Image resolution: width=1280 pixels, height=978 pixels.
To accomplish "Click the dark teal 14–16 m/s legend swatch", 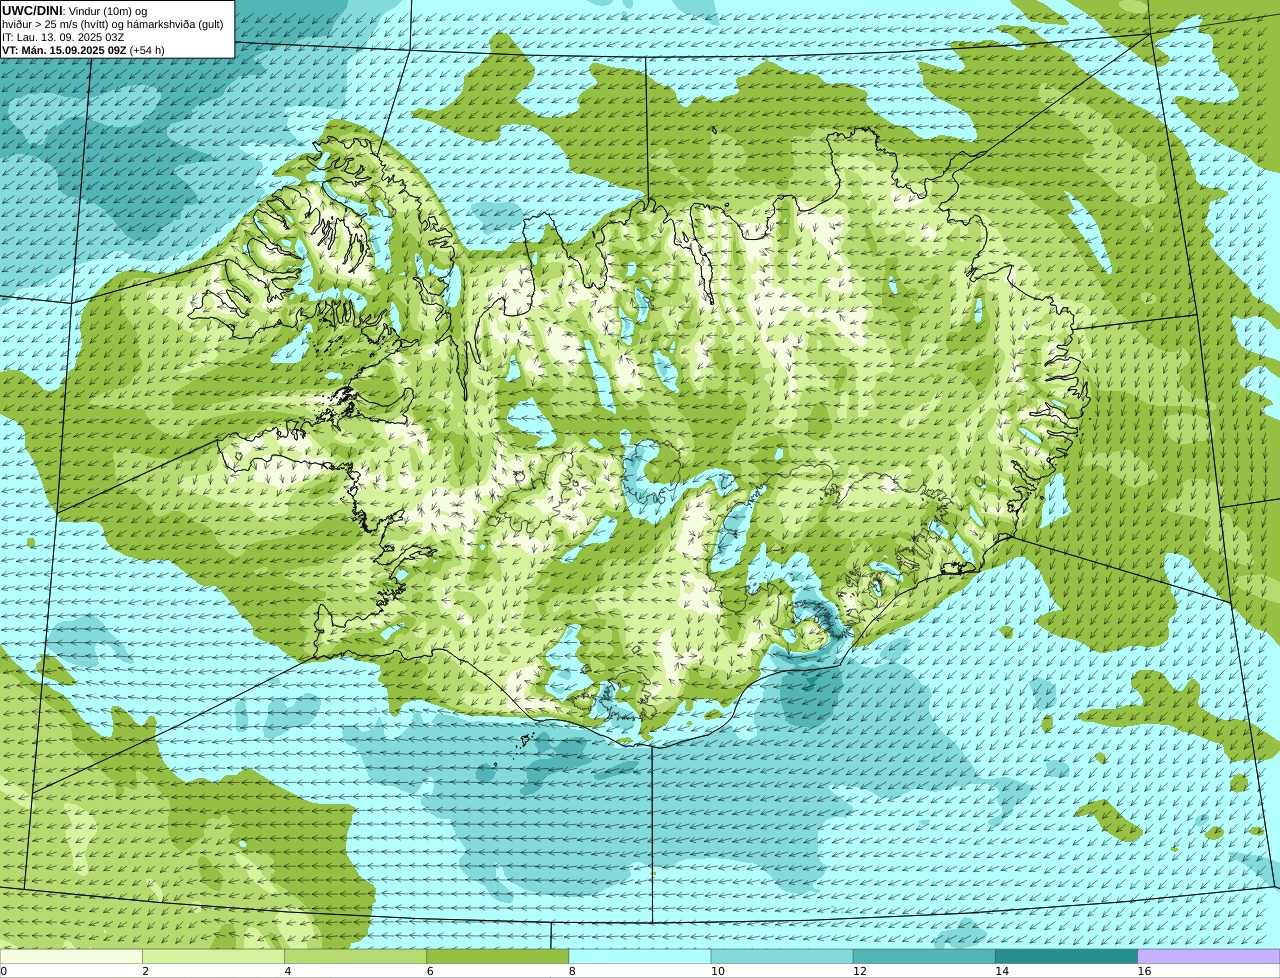I will pyautogui.click(x=1067, y=957).
